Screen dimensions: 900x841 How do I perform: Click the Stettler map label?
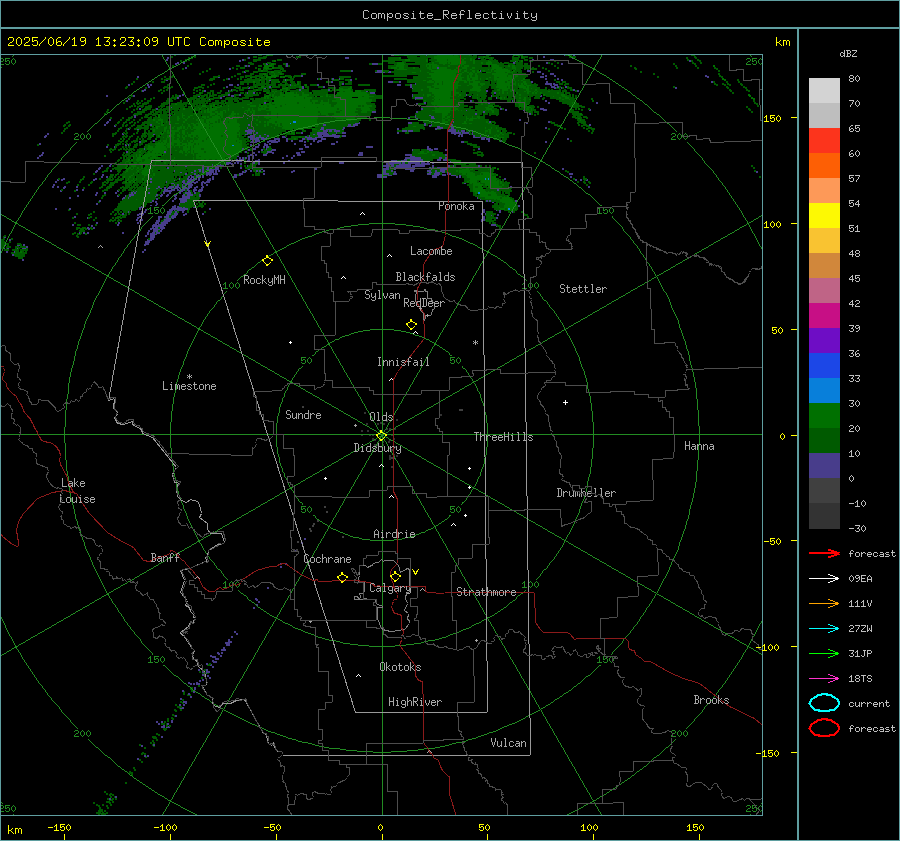point(583,289)
